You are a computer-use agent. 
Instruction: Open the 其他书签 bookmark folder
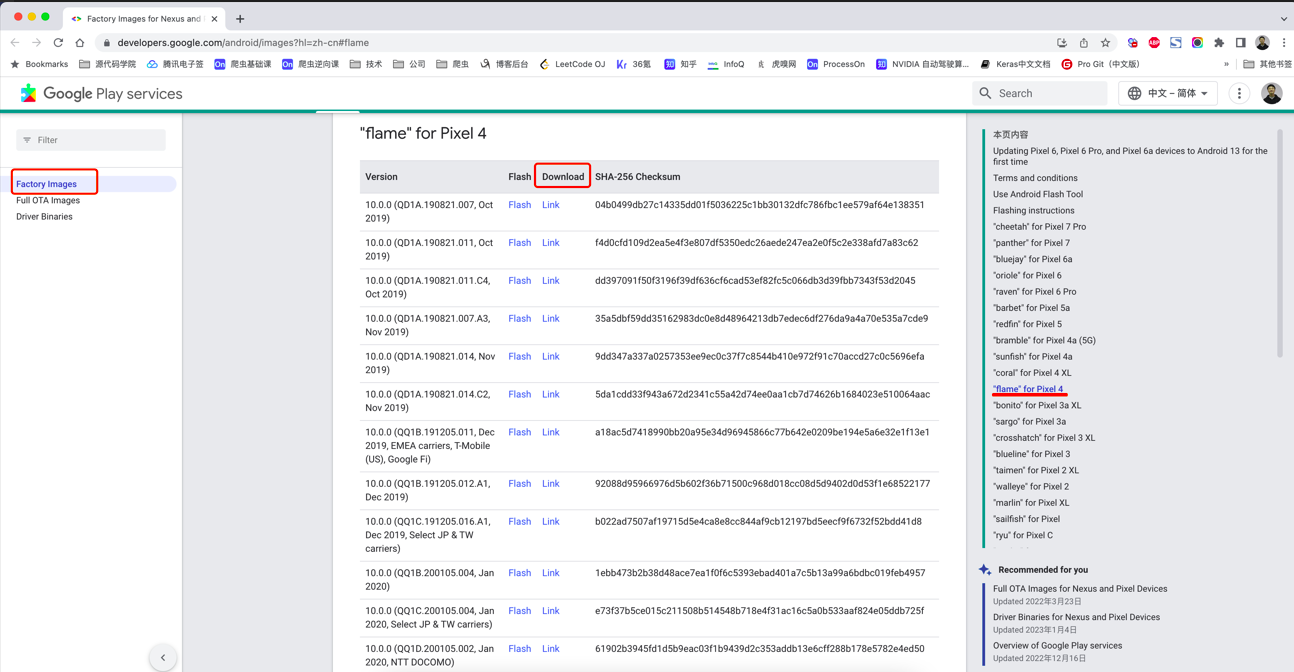(x=1267, y=64)
